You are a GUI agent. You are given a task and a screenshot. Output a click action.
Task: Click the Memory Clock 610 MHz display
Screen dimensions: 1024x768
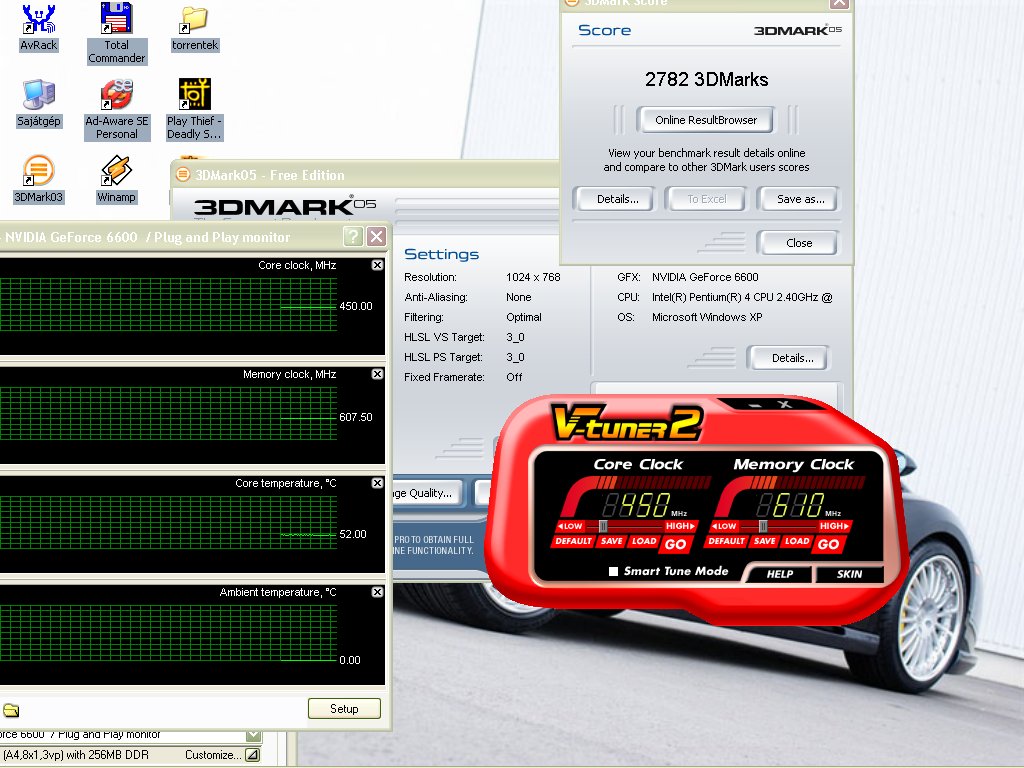point(791,505)
